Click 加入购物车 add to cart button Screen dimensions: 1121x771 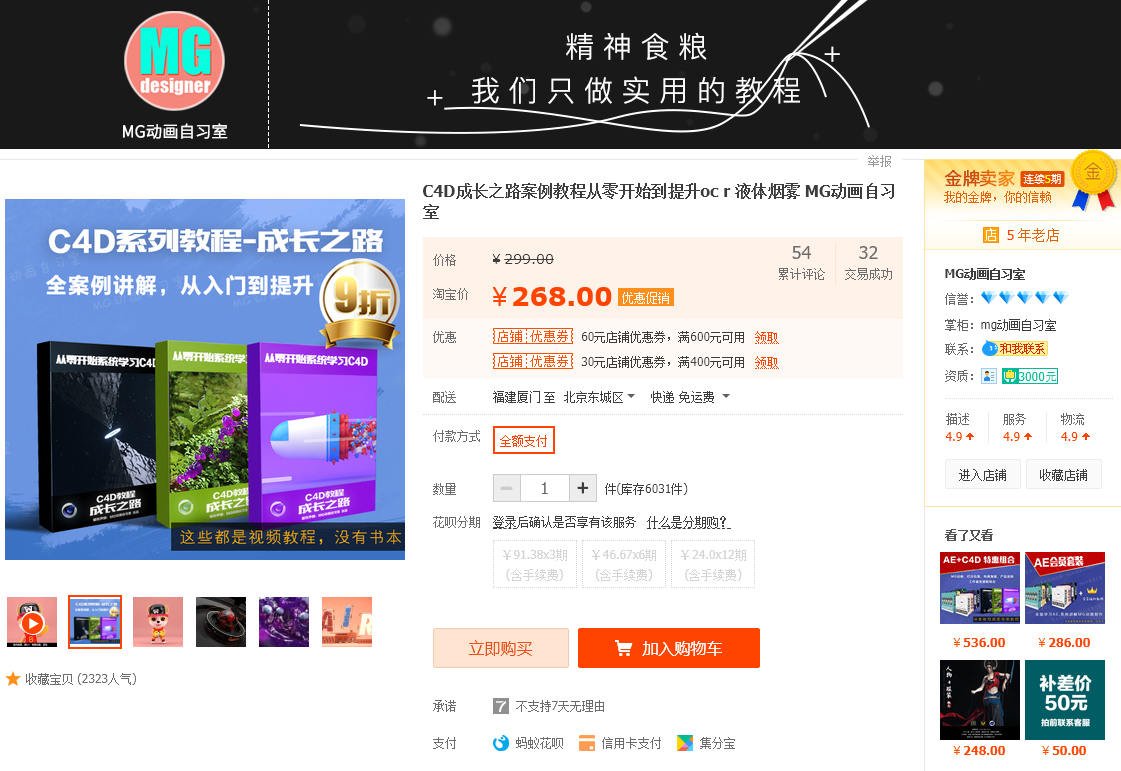(x=668, y=648)
